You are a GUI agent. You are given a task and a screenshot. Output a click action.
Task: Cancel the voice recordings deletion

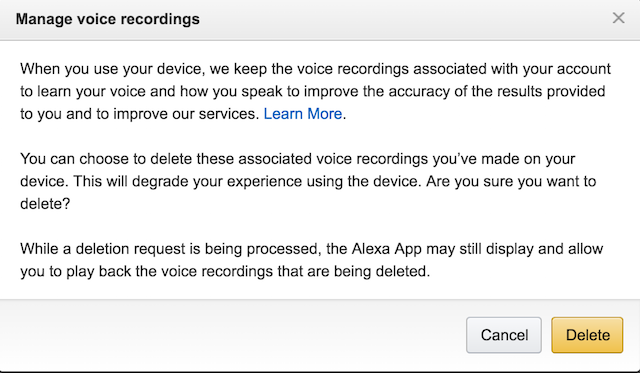pyautogui.click(x=504, y=335)
